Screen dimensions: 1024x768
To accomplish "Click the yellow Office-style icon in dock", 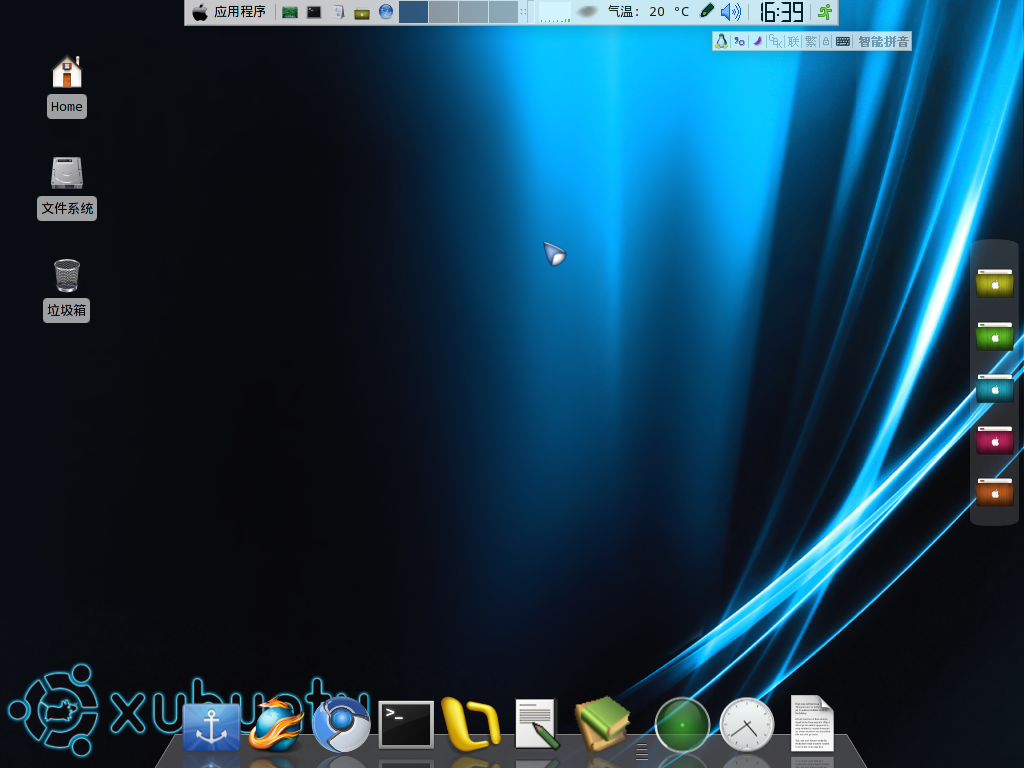I will (471, 724).
